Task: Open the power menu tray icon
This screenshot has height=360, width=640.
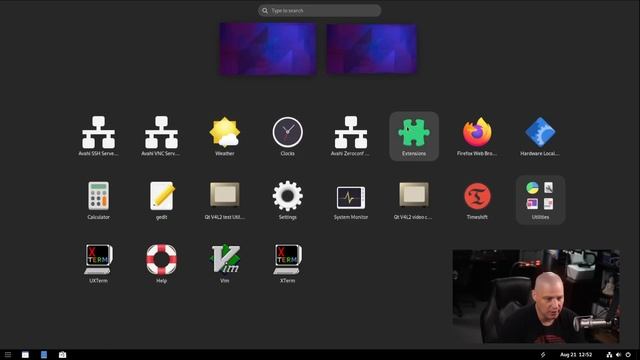Action: pos(628,355)
